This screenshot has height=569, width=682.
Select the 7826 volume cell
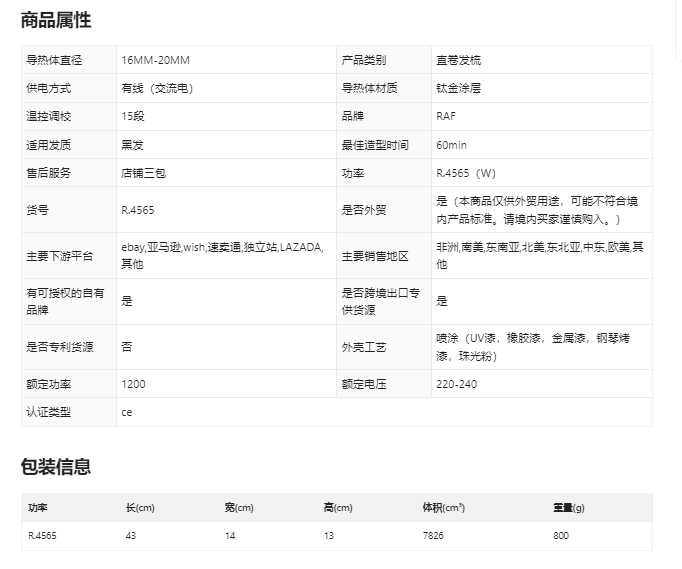[x=435, y=536]
